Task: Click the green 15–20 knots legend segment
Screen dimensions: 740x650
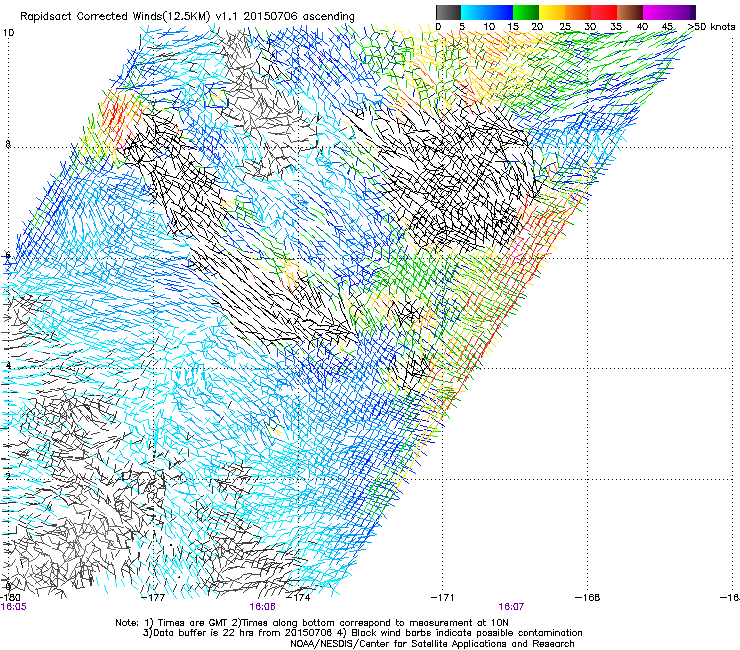Action: (526, 12)
